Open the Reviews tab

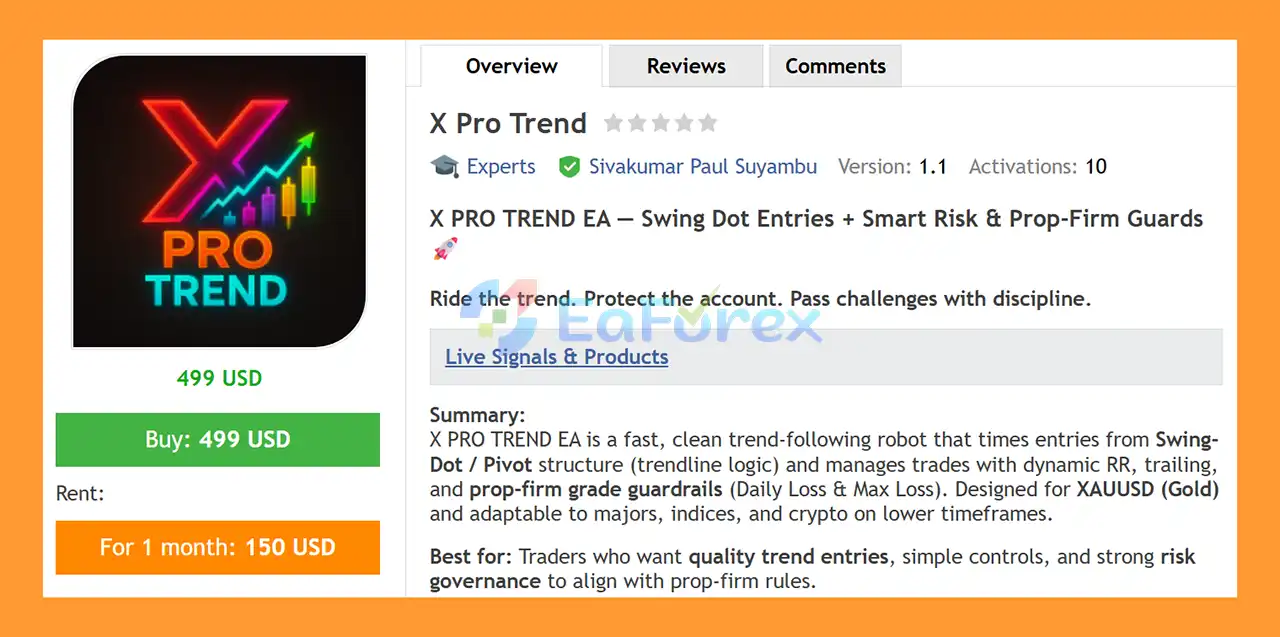click(686, 66)
